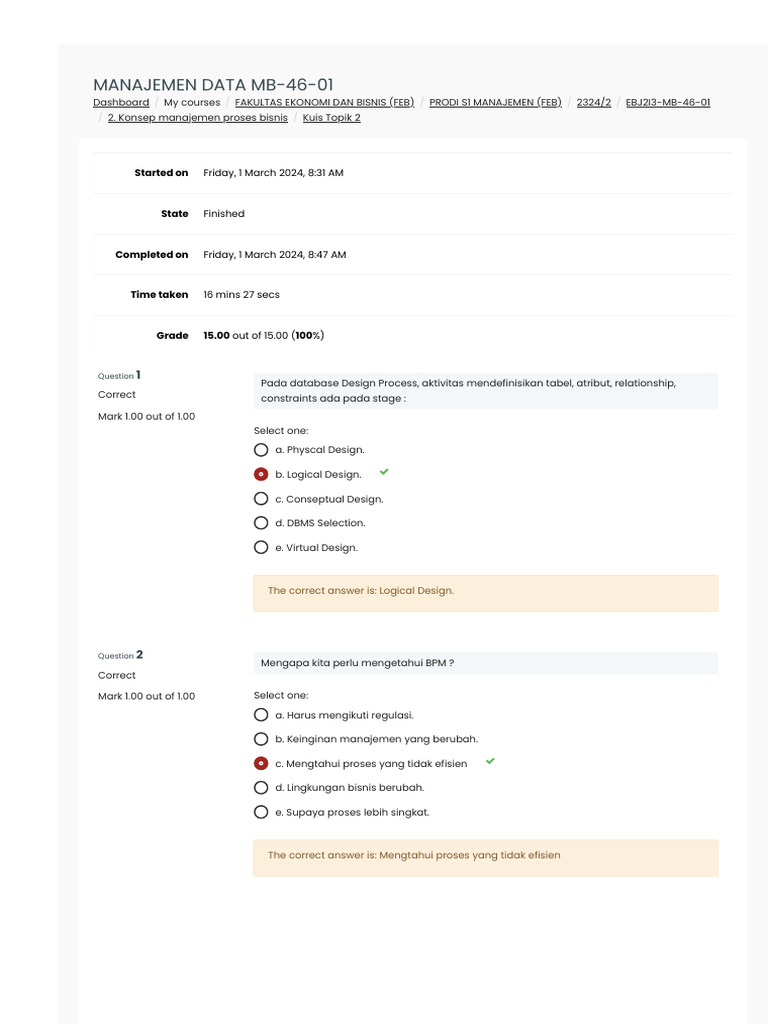Image resolution: width=768 pixels, height=1024 pixels.
Task: Select radio option a. Physcal Design
Action: coord(261,450)
